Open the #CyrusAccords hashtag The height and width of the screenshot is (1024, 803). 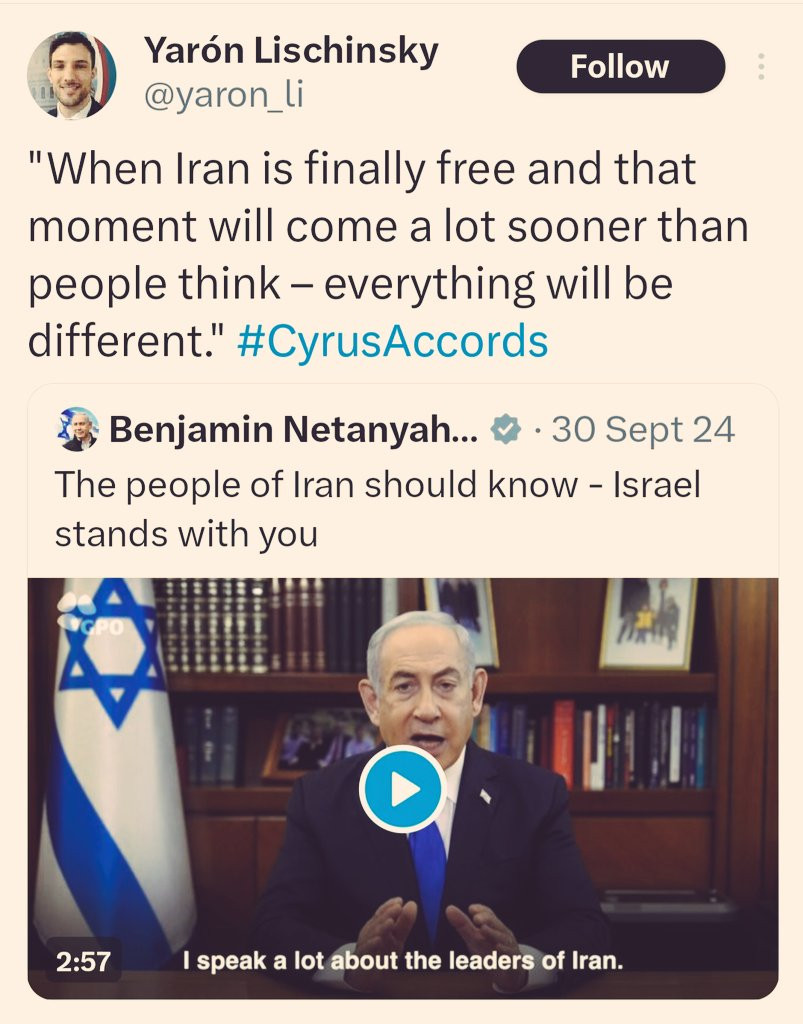tap(392, 341)
